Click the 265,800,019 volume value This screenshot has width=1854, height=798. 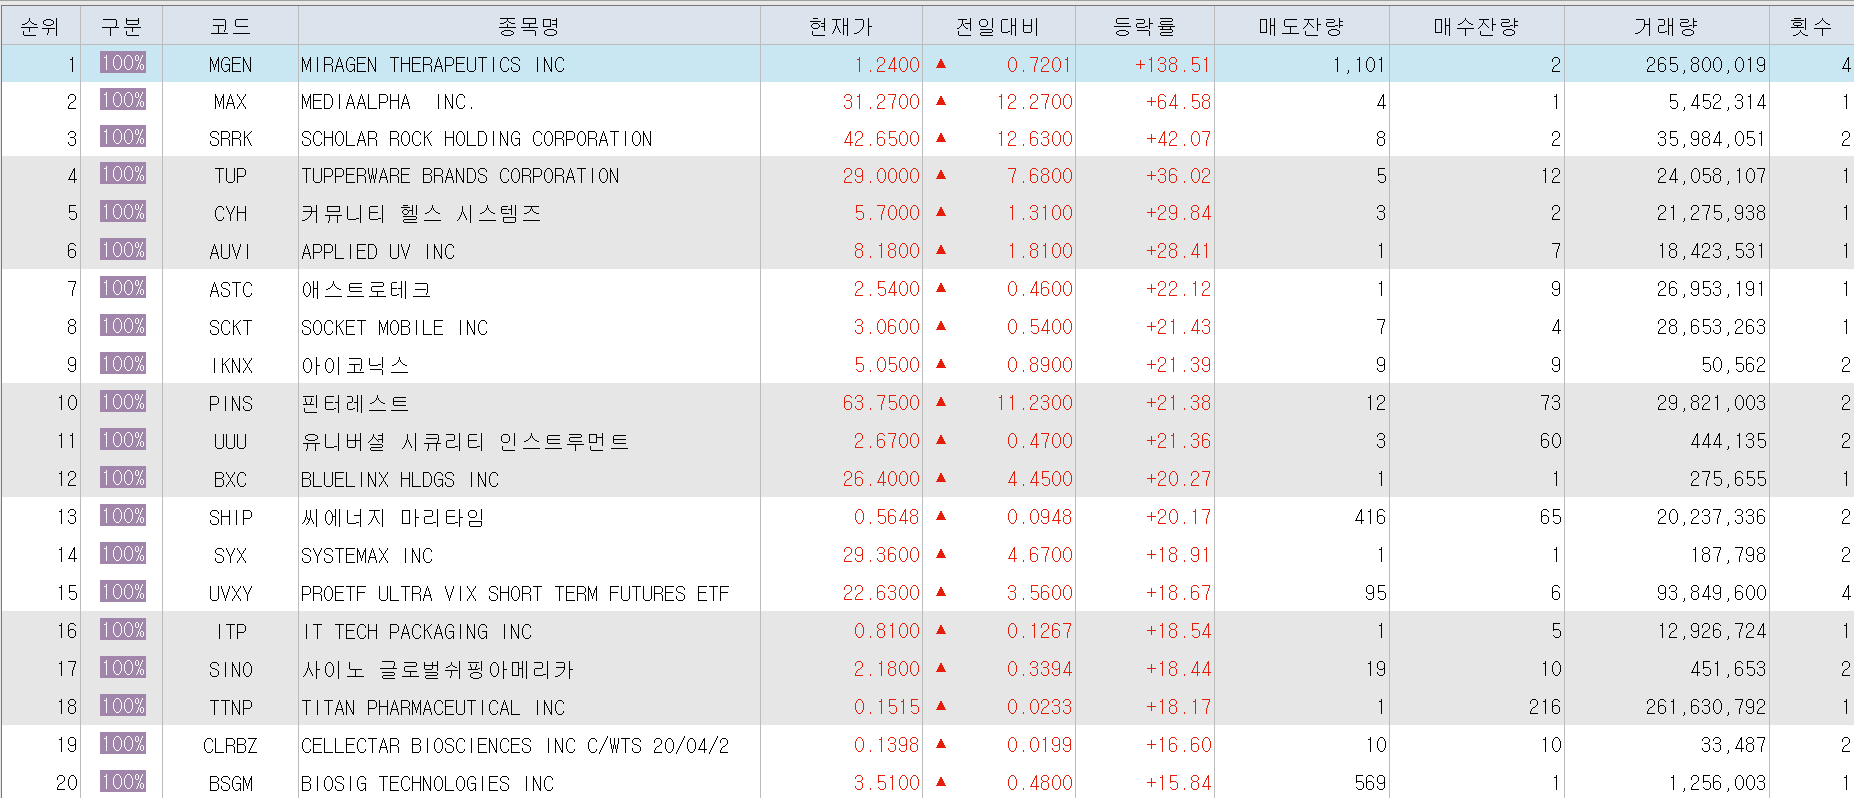coord(1706,65)
